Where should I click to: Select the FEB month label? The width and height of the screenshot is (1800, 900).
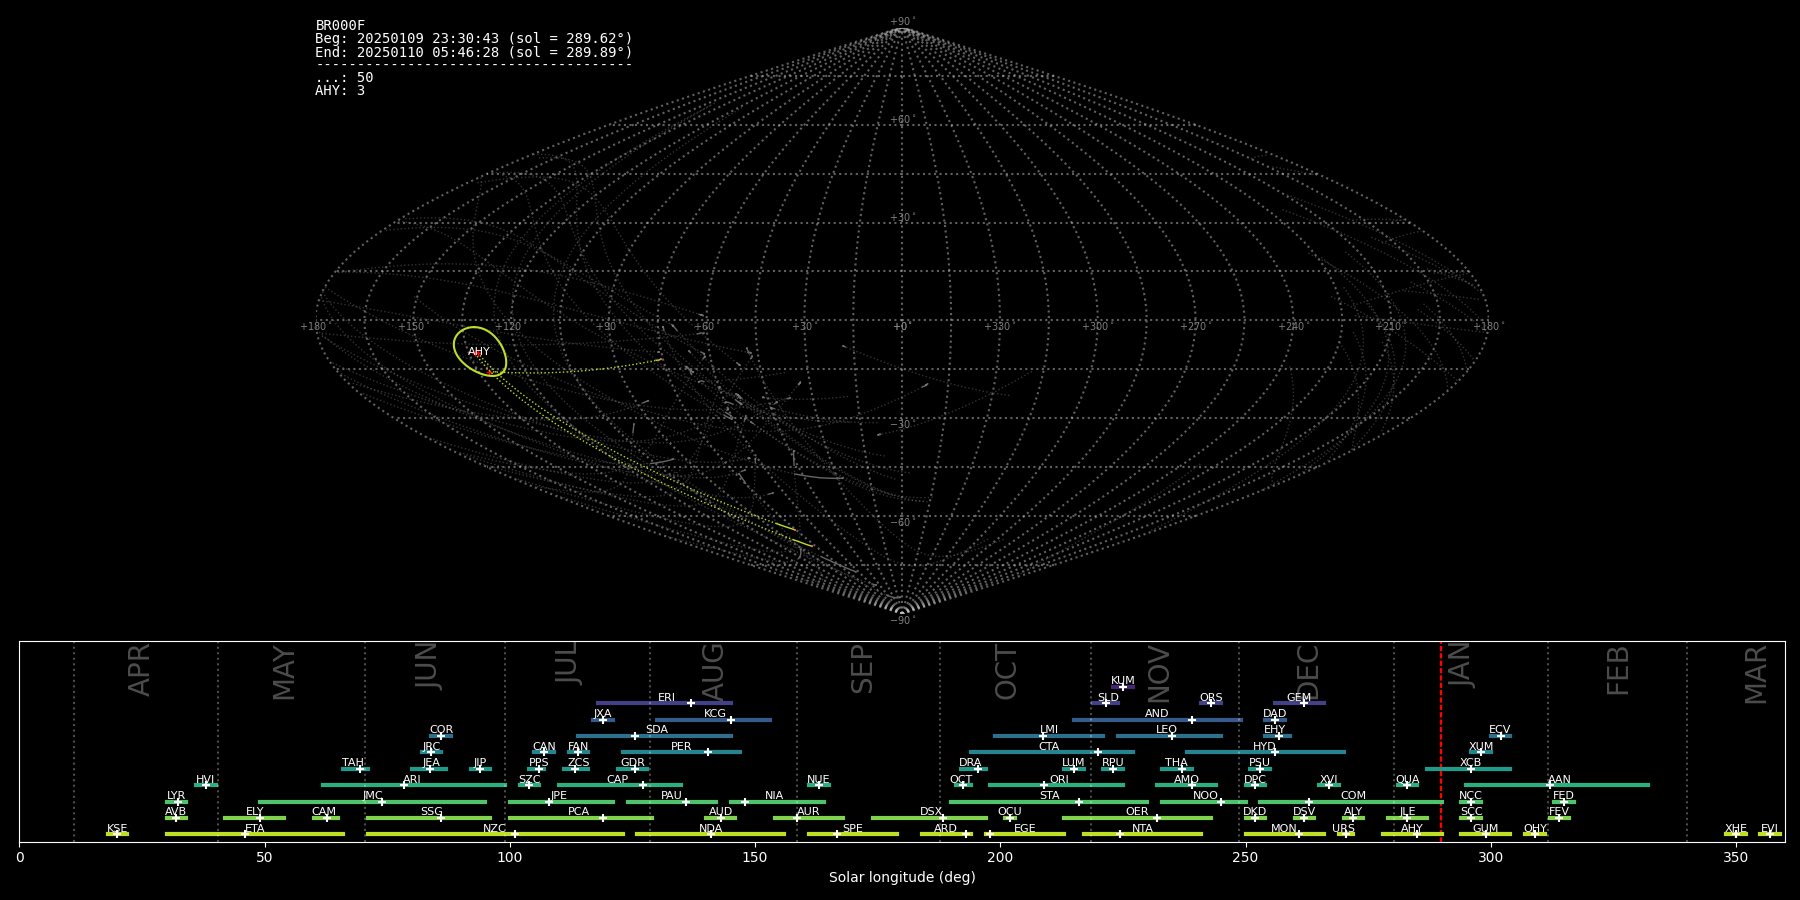click(1618, 671)
